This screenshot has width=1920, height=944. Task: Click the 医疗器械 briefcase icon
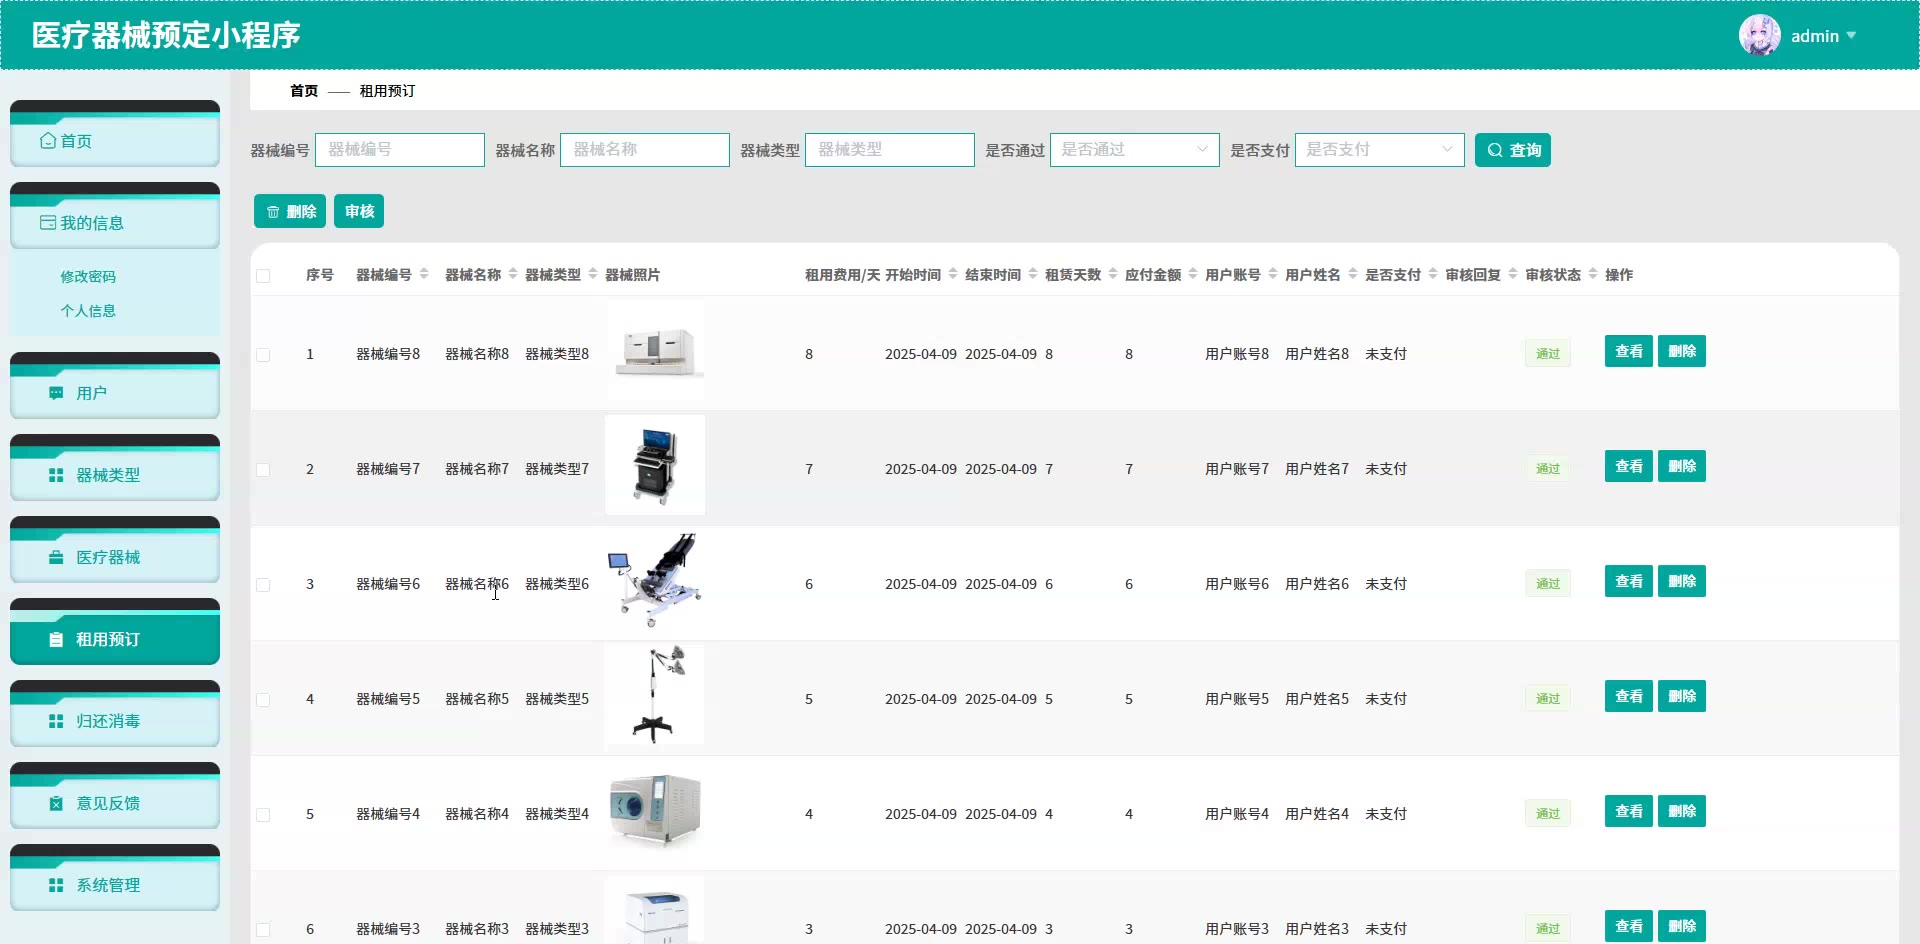(x=56, y=557)
